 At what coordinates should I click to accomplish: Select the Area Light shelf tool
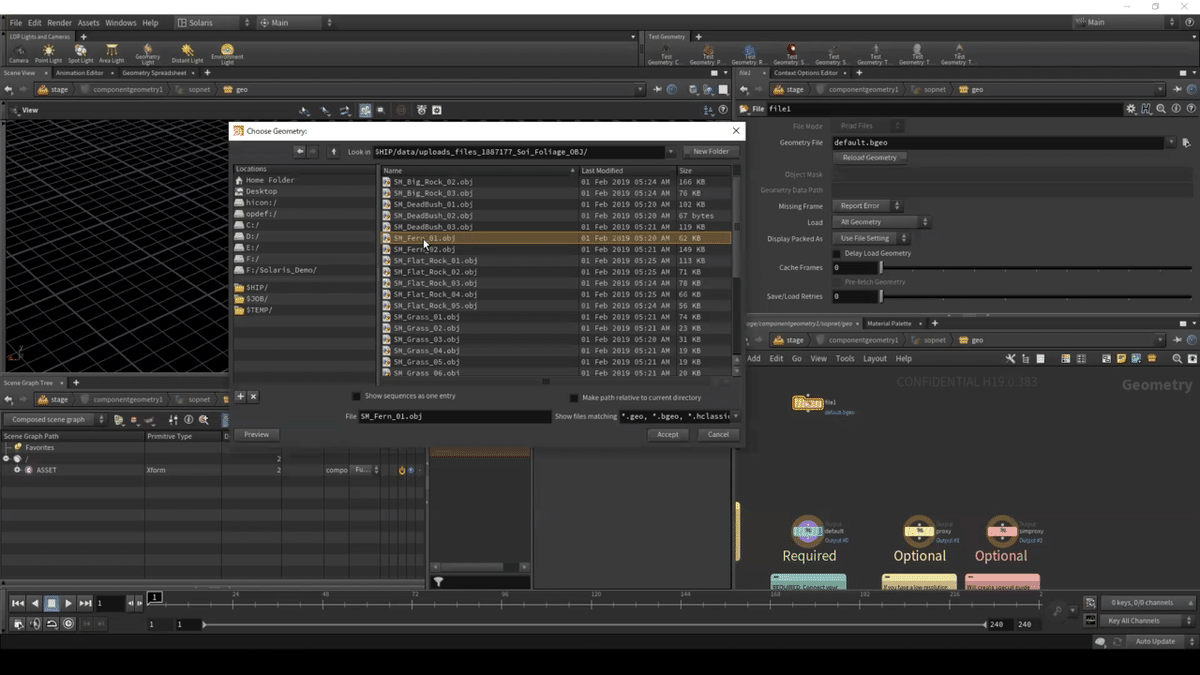click(x=112, y=53)
